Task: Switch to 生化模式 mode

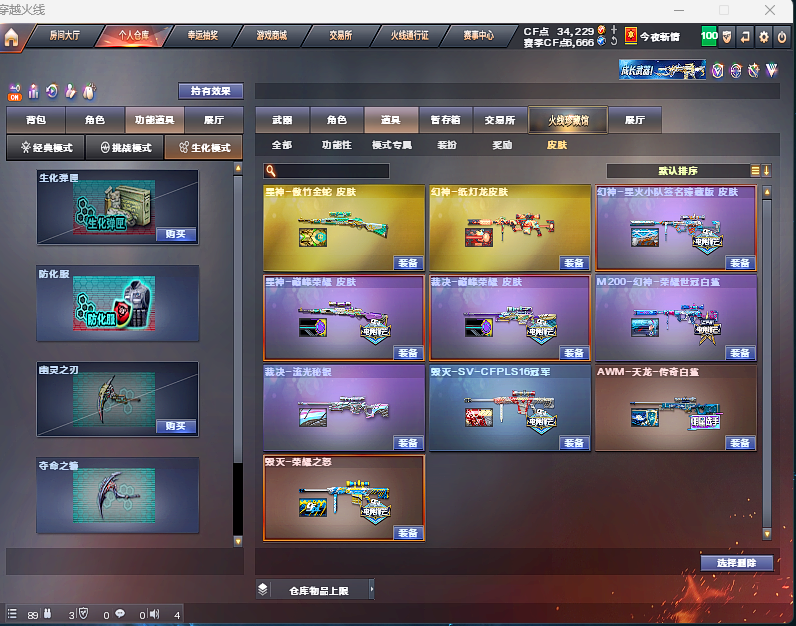Action: [204, 148]
